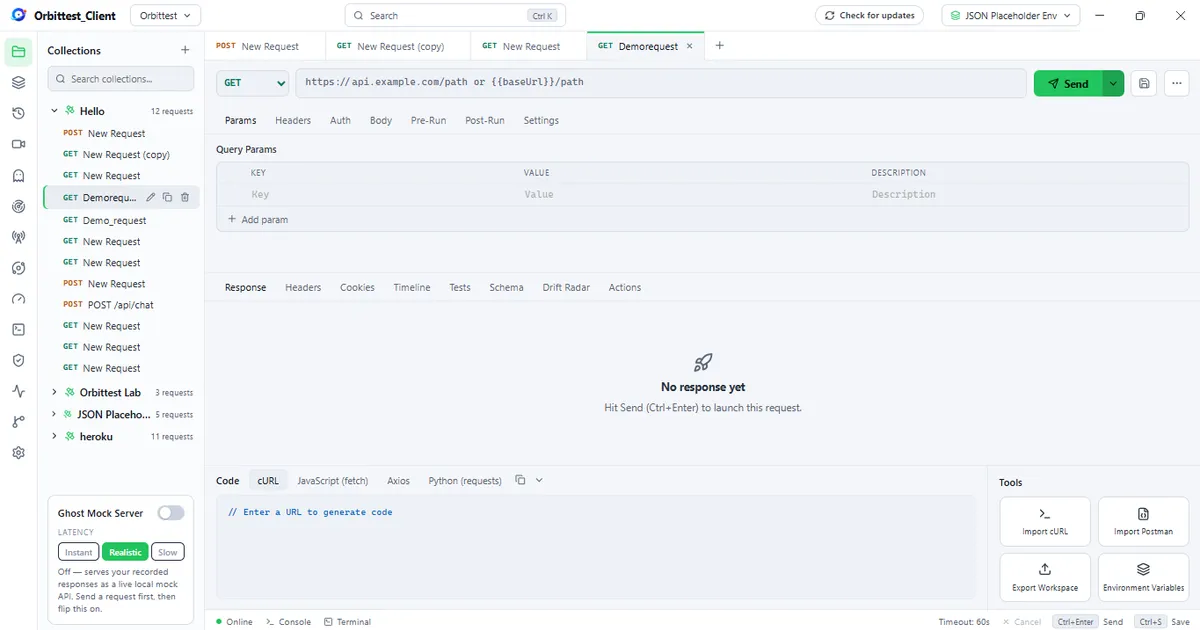Open the broadcast antenna sidebar icon
Image resolution: width=1200 pixels, height=630 pixels.
click(x=18, y=237)
